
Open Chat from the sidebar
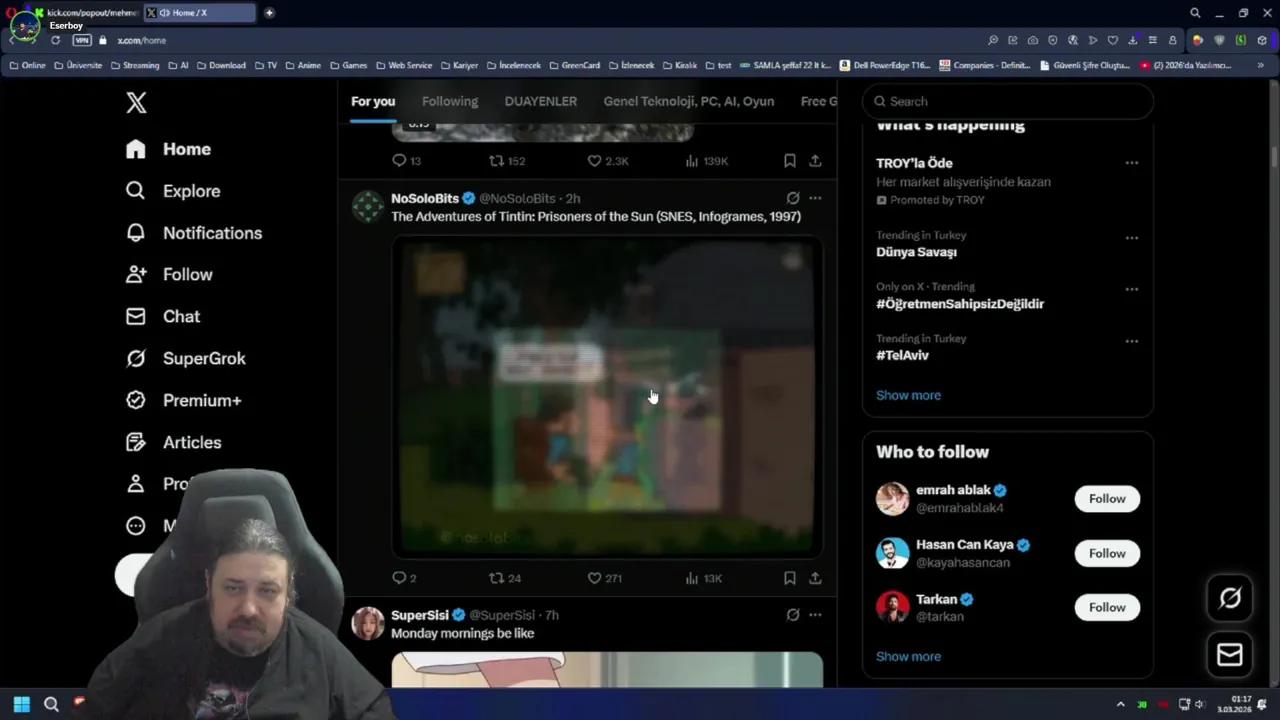click(162, 317)
